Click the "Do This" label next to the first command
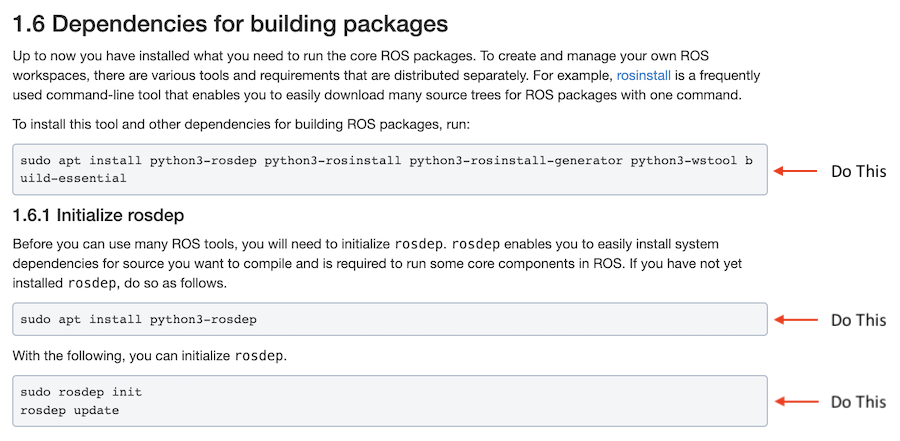The image size is (900, 441). (x=858, y=171)
